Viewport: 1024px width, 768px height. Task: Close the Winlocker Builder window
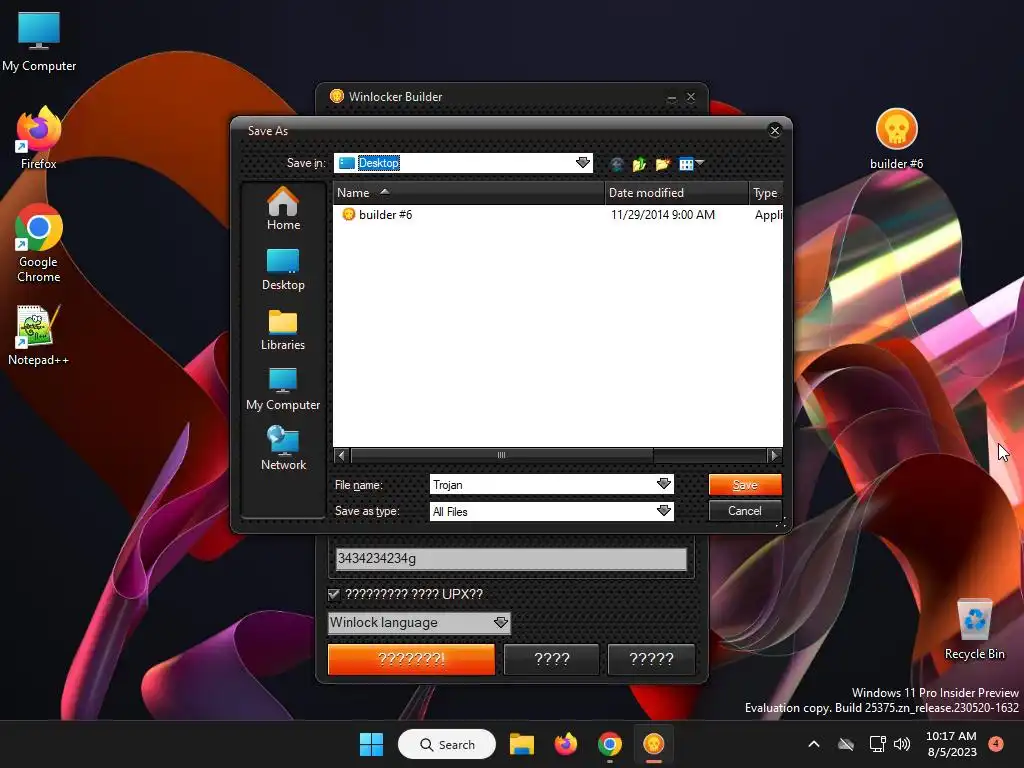pos(691,97)
